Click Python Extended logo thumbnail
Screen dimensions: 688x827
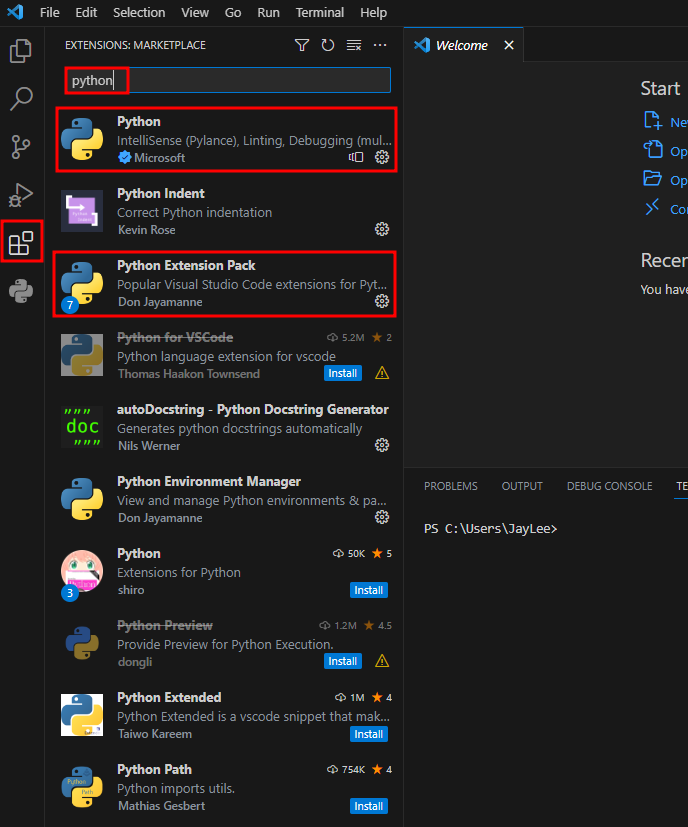point(82,715)
